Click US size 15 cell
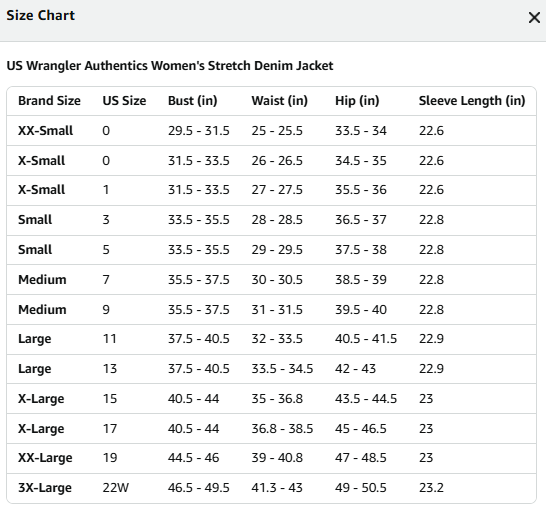 point(109,399)
